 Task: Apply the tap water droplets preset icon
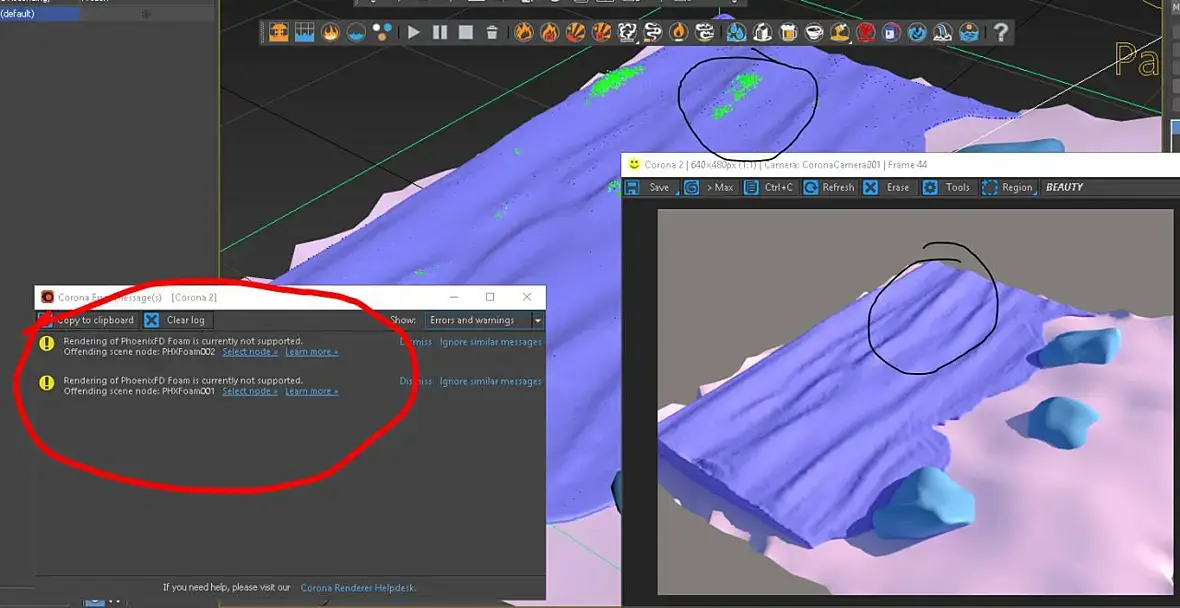pos(737,32)
